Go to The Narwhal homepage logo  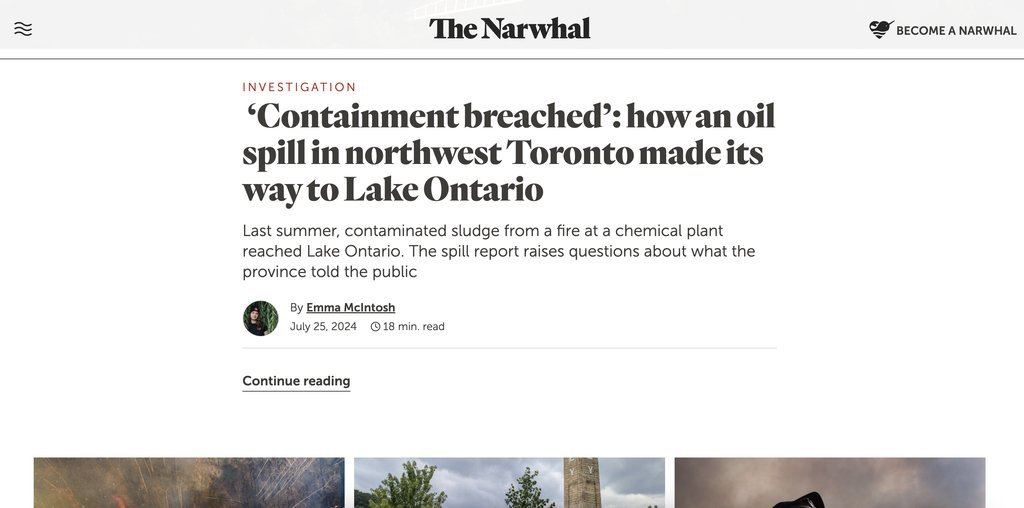pos(509,29)
